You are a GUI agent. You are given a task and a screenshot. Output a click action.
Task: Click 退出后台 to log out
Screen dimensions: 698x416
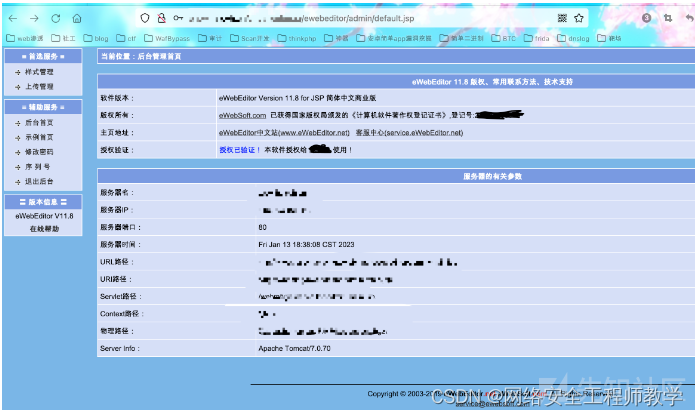(x=39, y=181)
